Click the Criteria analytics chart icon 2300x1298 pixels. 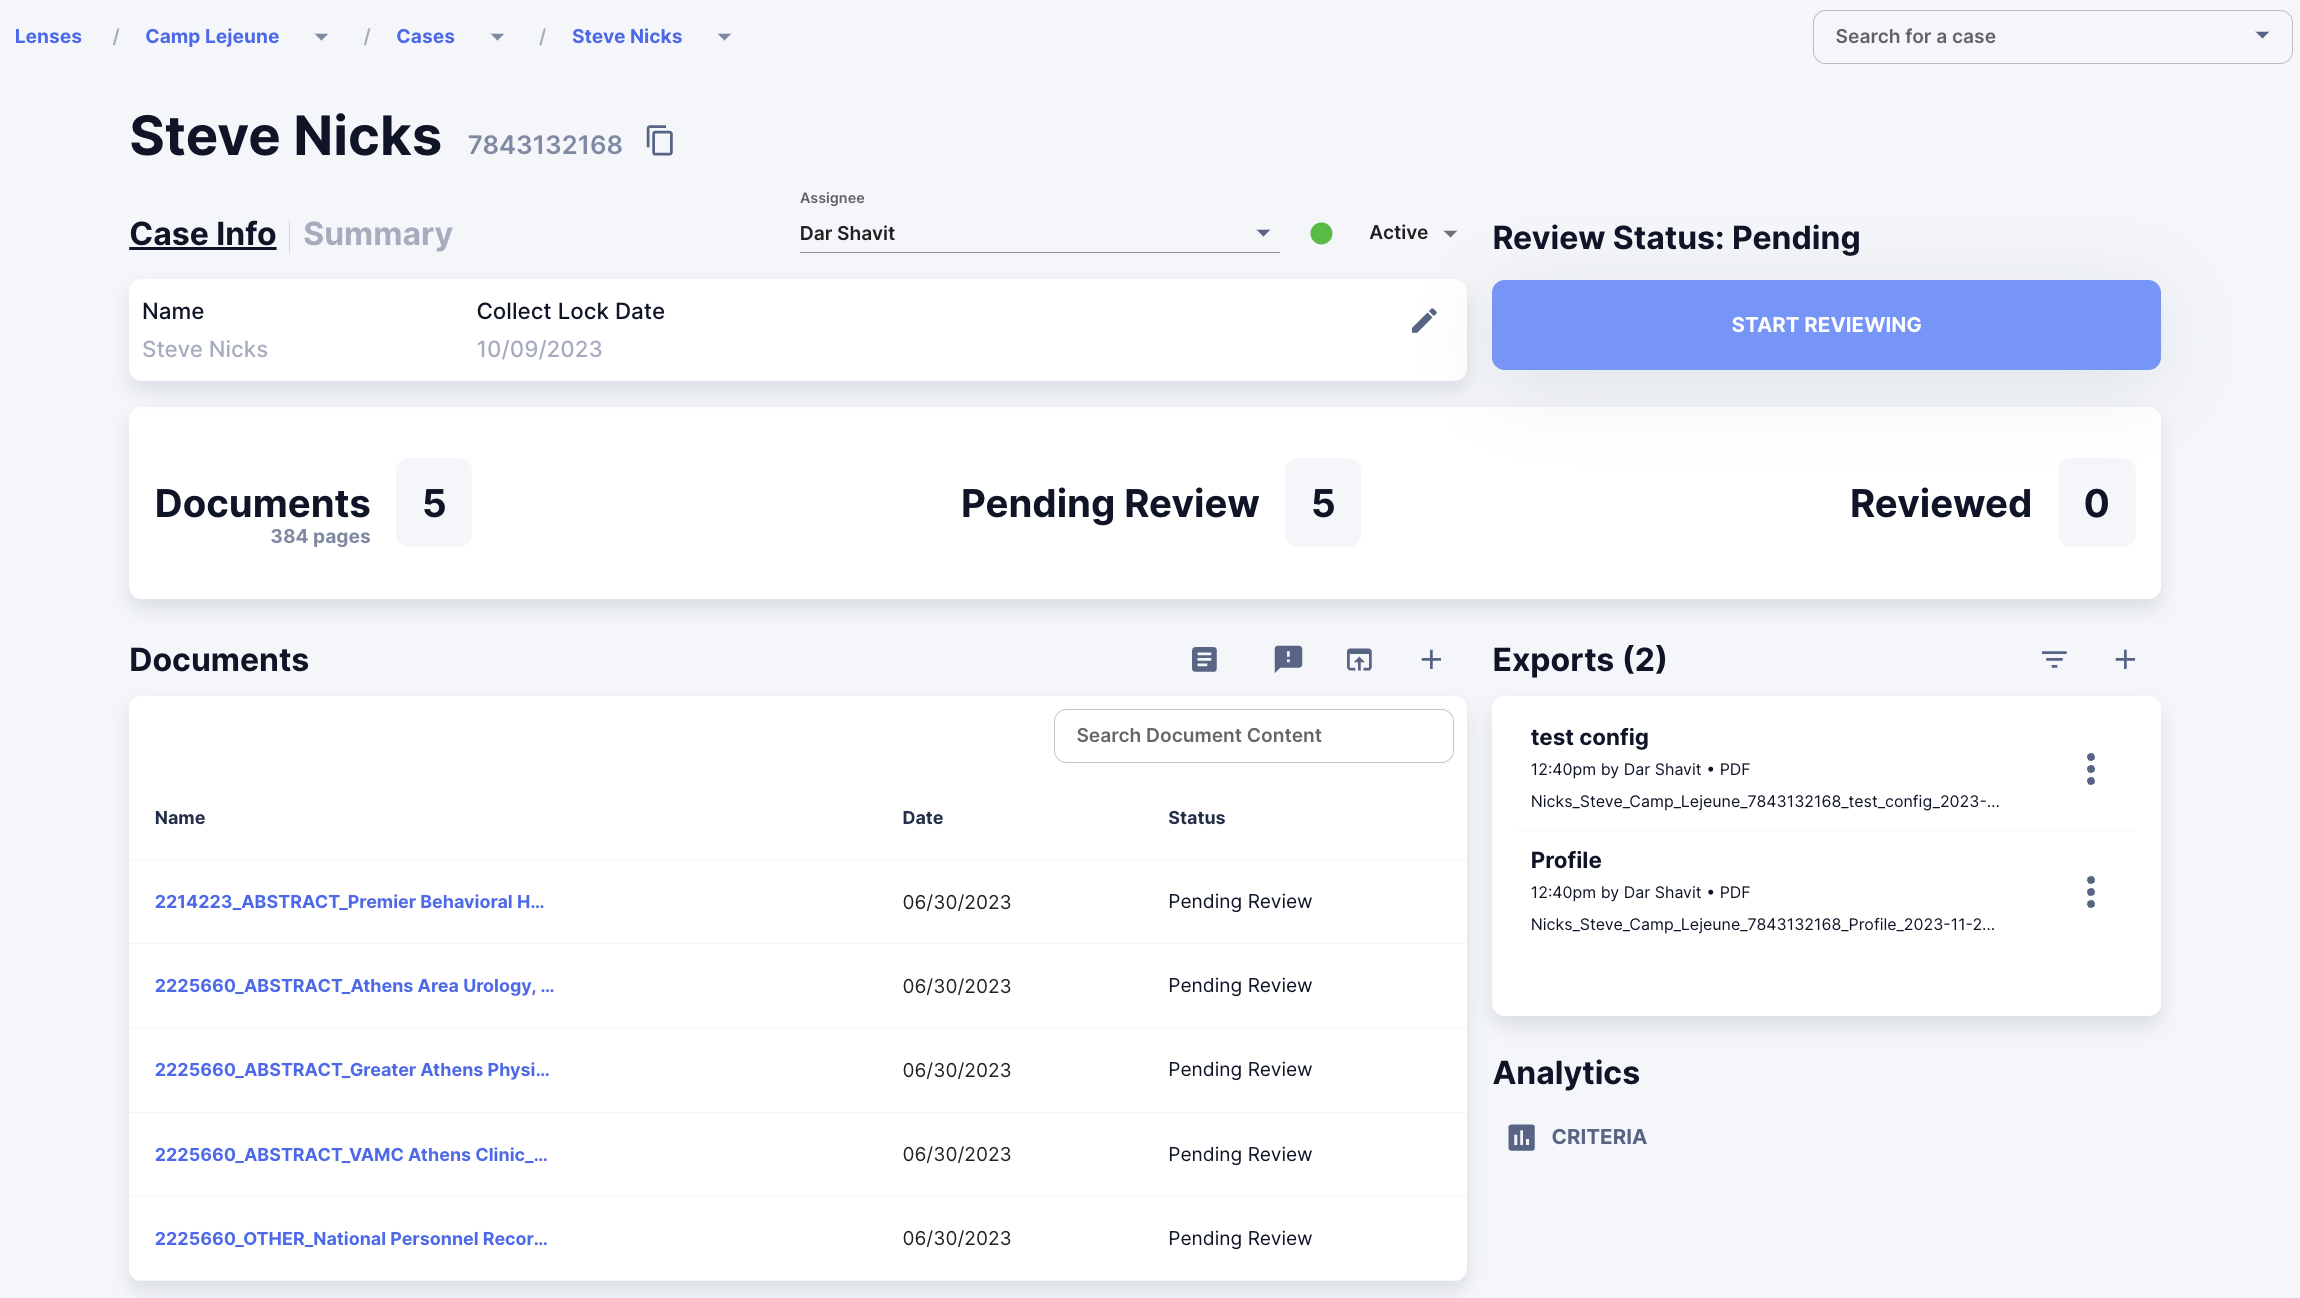click(x=1521, y=1137)
